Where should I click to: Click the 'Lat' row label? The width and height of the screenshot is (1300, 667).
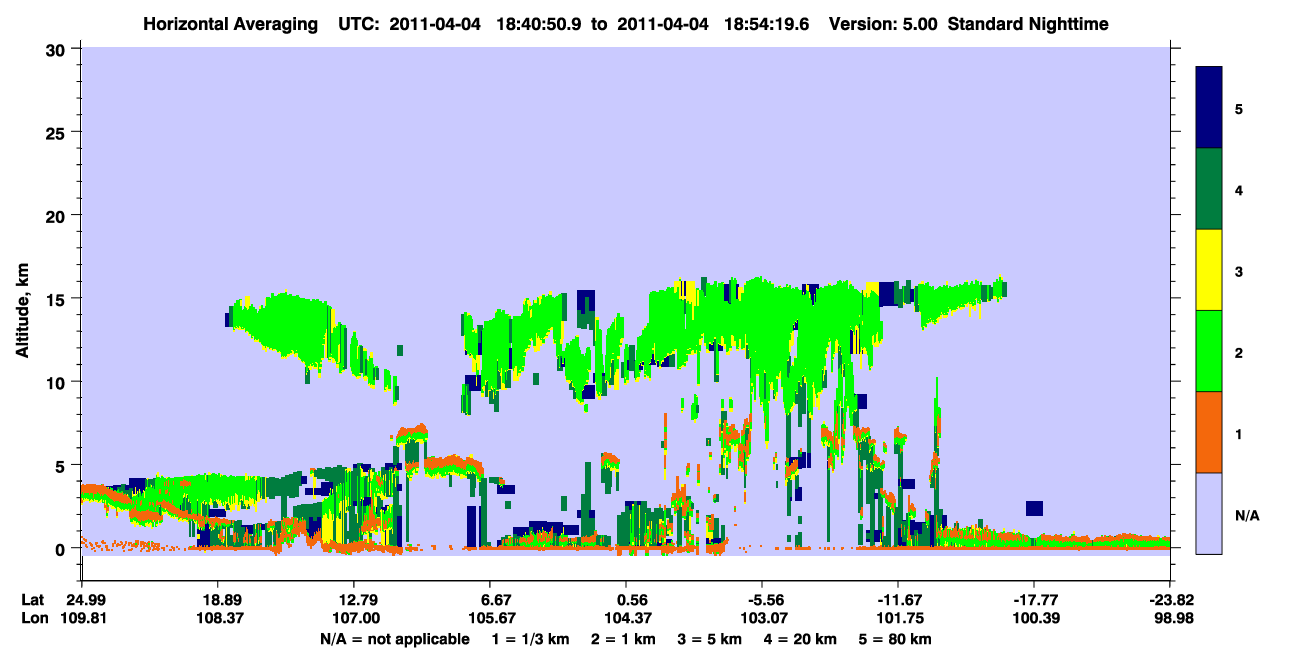point(32,600)
